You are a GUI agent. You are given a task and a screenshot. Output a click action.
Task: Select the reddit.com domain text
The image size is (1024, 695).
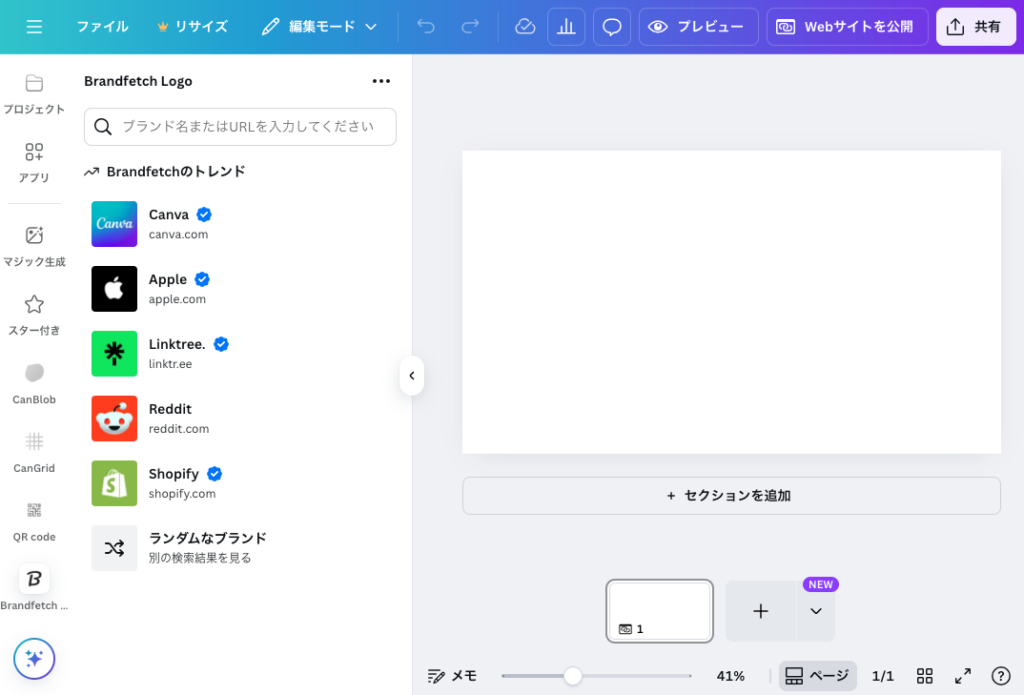179,428
